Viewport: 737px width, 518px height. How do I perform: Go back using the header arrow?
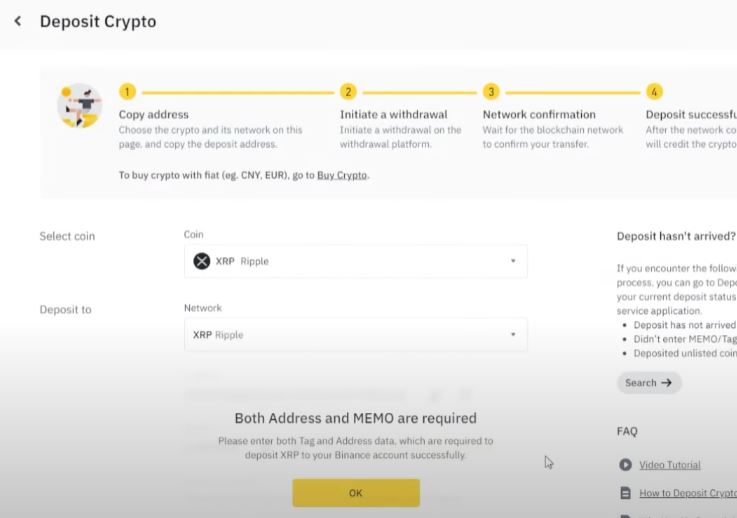pyautogui.click(x=18, y=21)
